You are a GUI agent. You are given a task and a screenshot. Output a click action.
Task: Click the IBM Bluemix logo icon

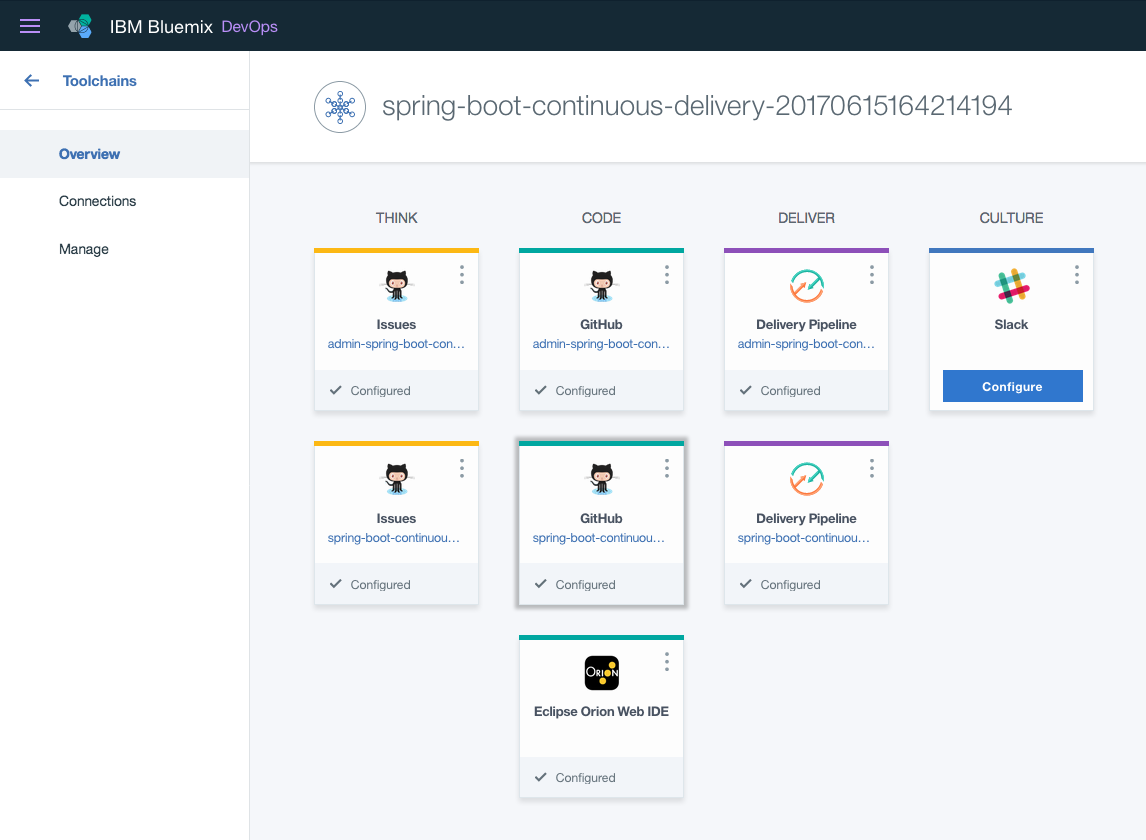pos(80,26)
